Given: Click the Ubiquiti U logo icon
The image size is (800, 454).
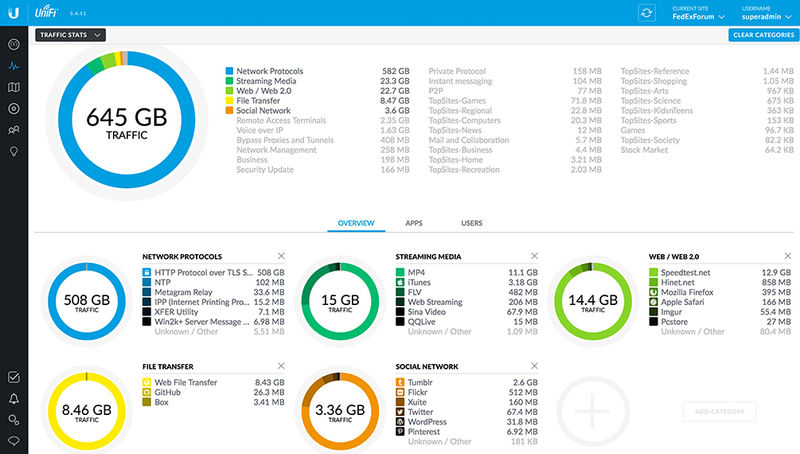Looking at the screenshot, I should coord(14,13).
